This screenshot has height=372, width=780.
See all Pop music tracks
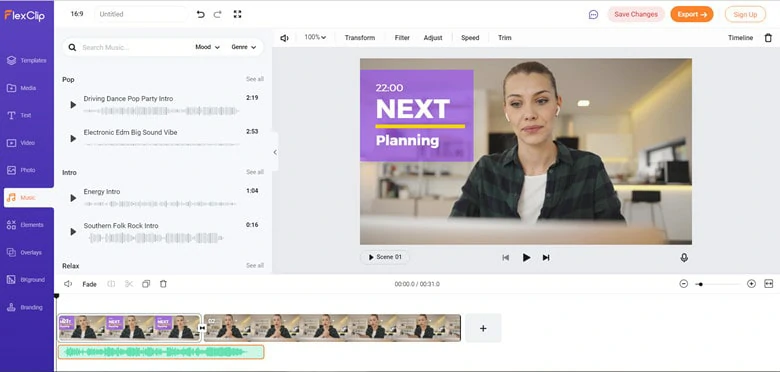coord(255,79)
